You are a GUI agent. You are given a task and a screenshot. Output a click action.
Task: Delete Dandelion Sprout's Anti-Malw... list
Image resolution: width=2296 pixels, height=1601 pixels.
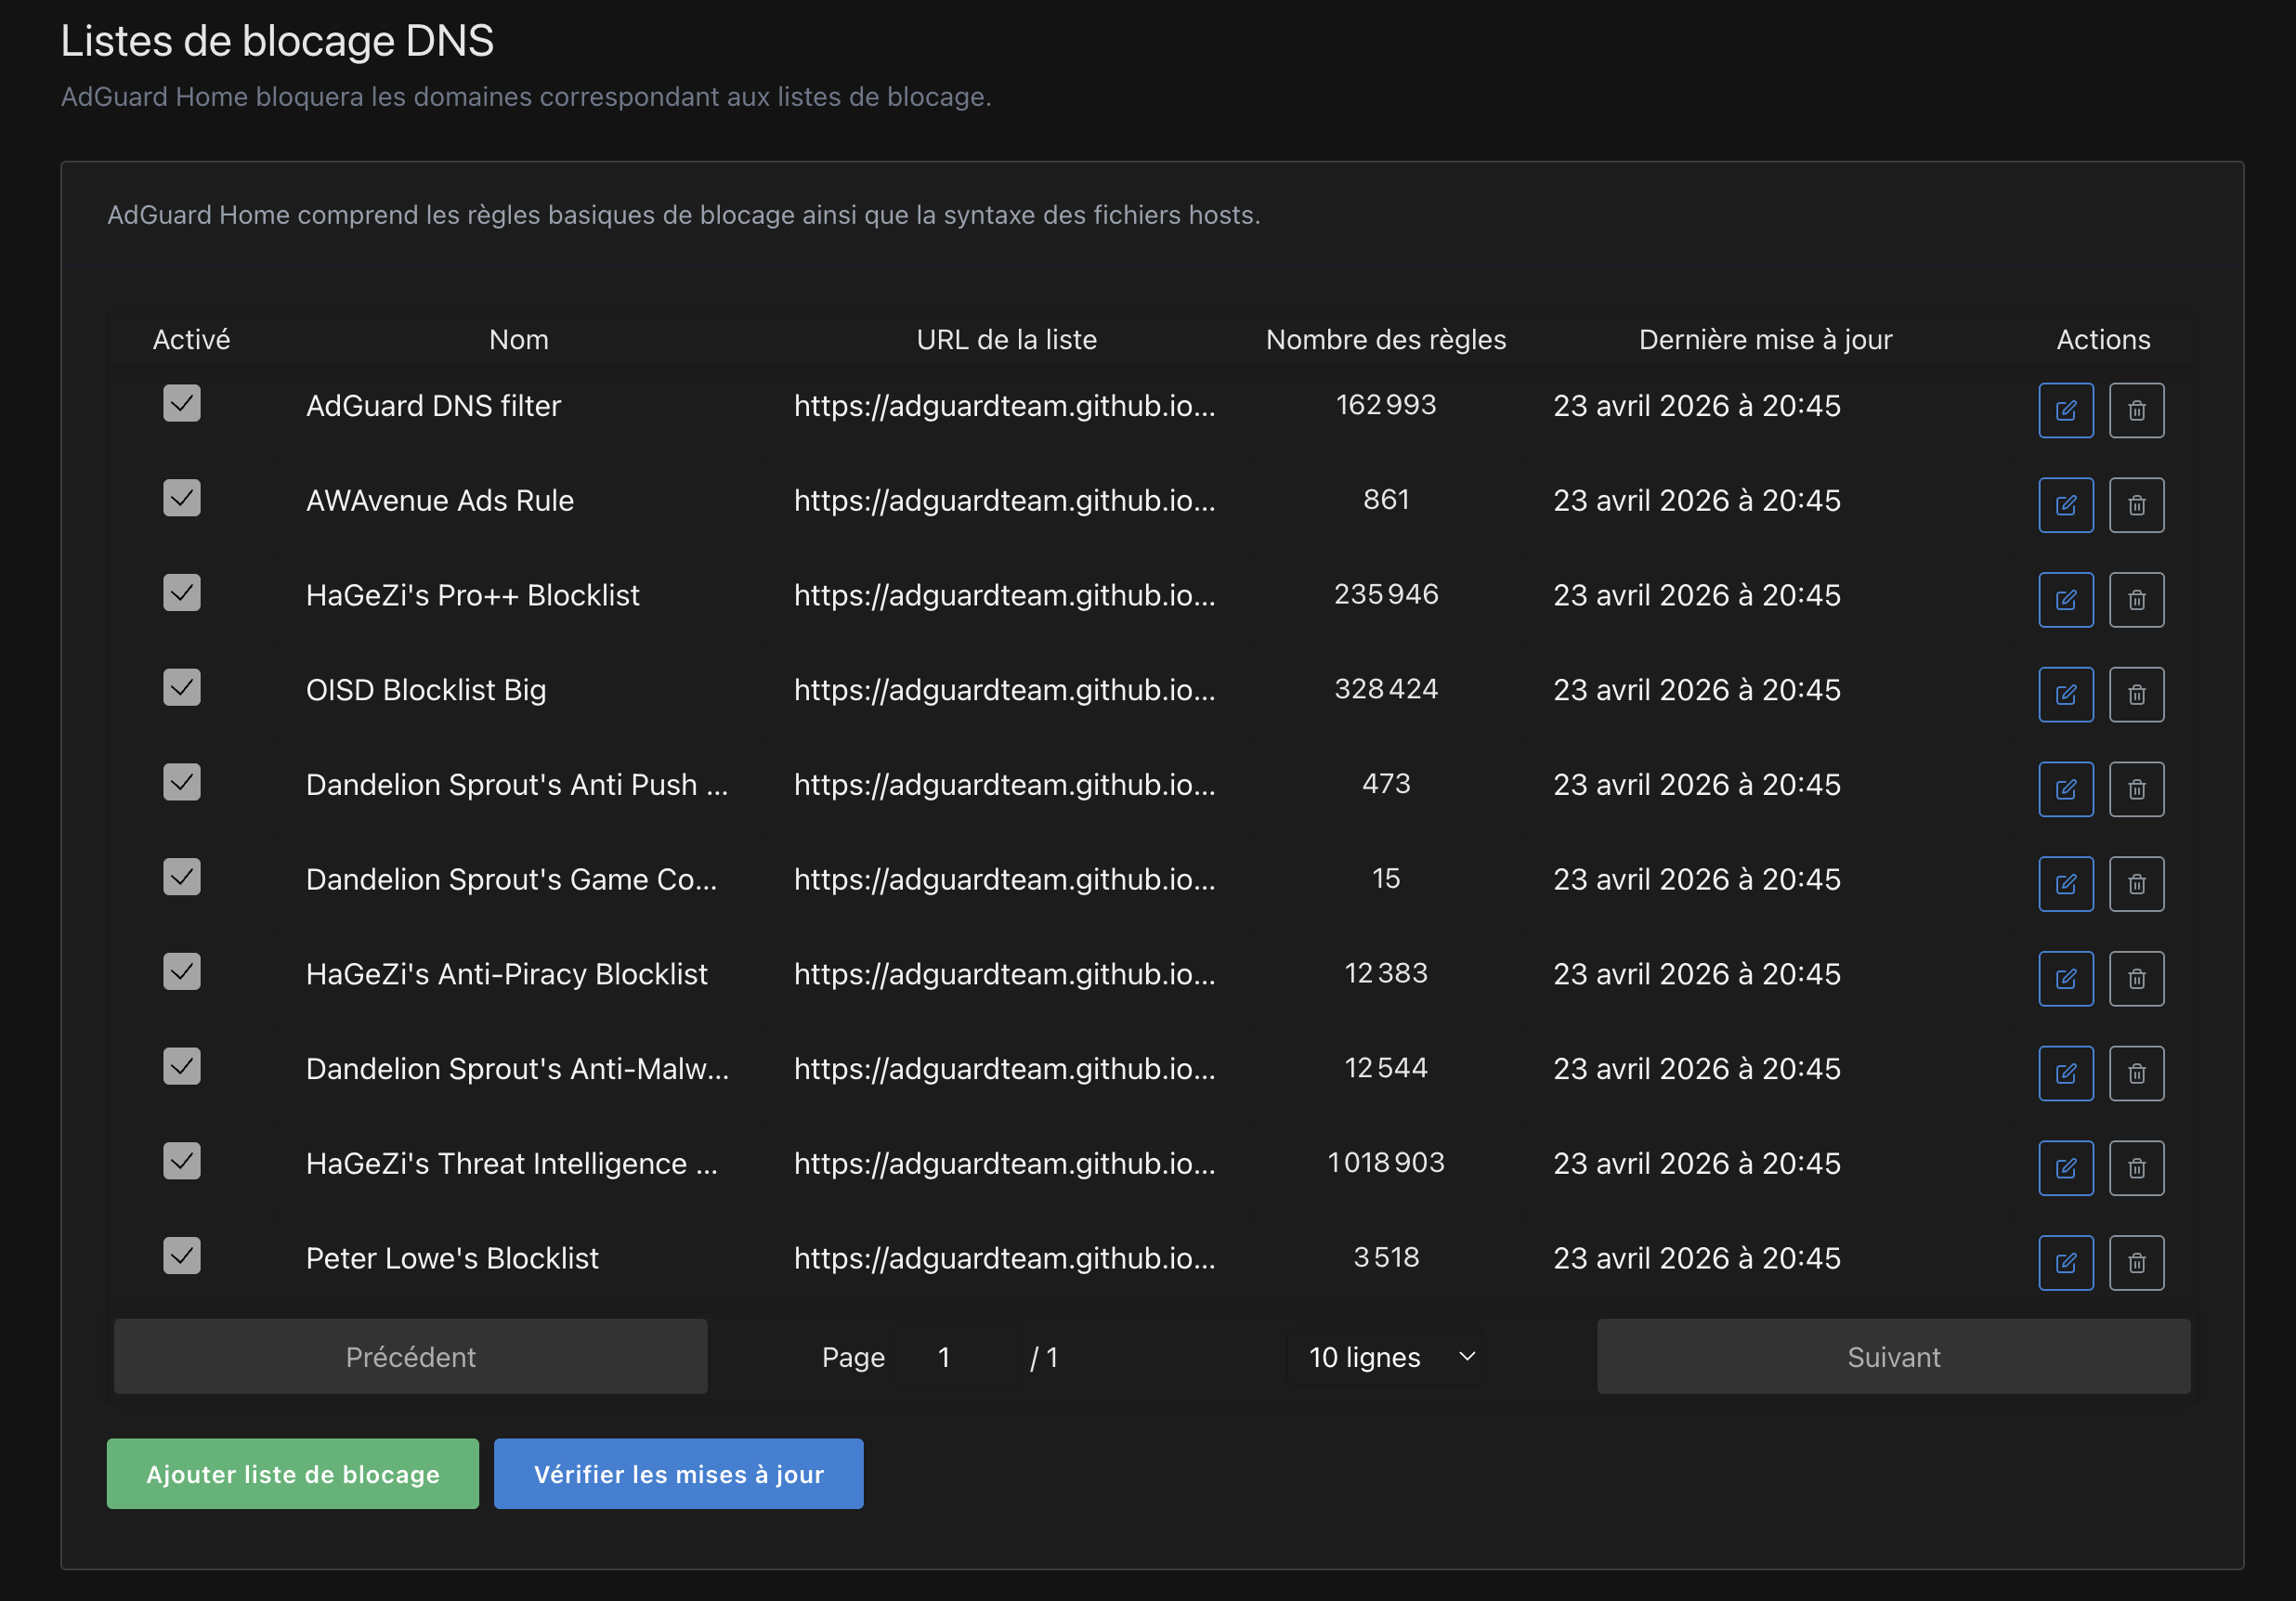2137,1073
